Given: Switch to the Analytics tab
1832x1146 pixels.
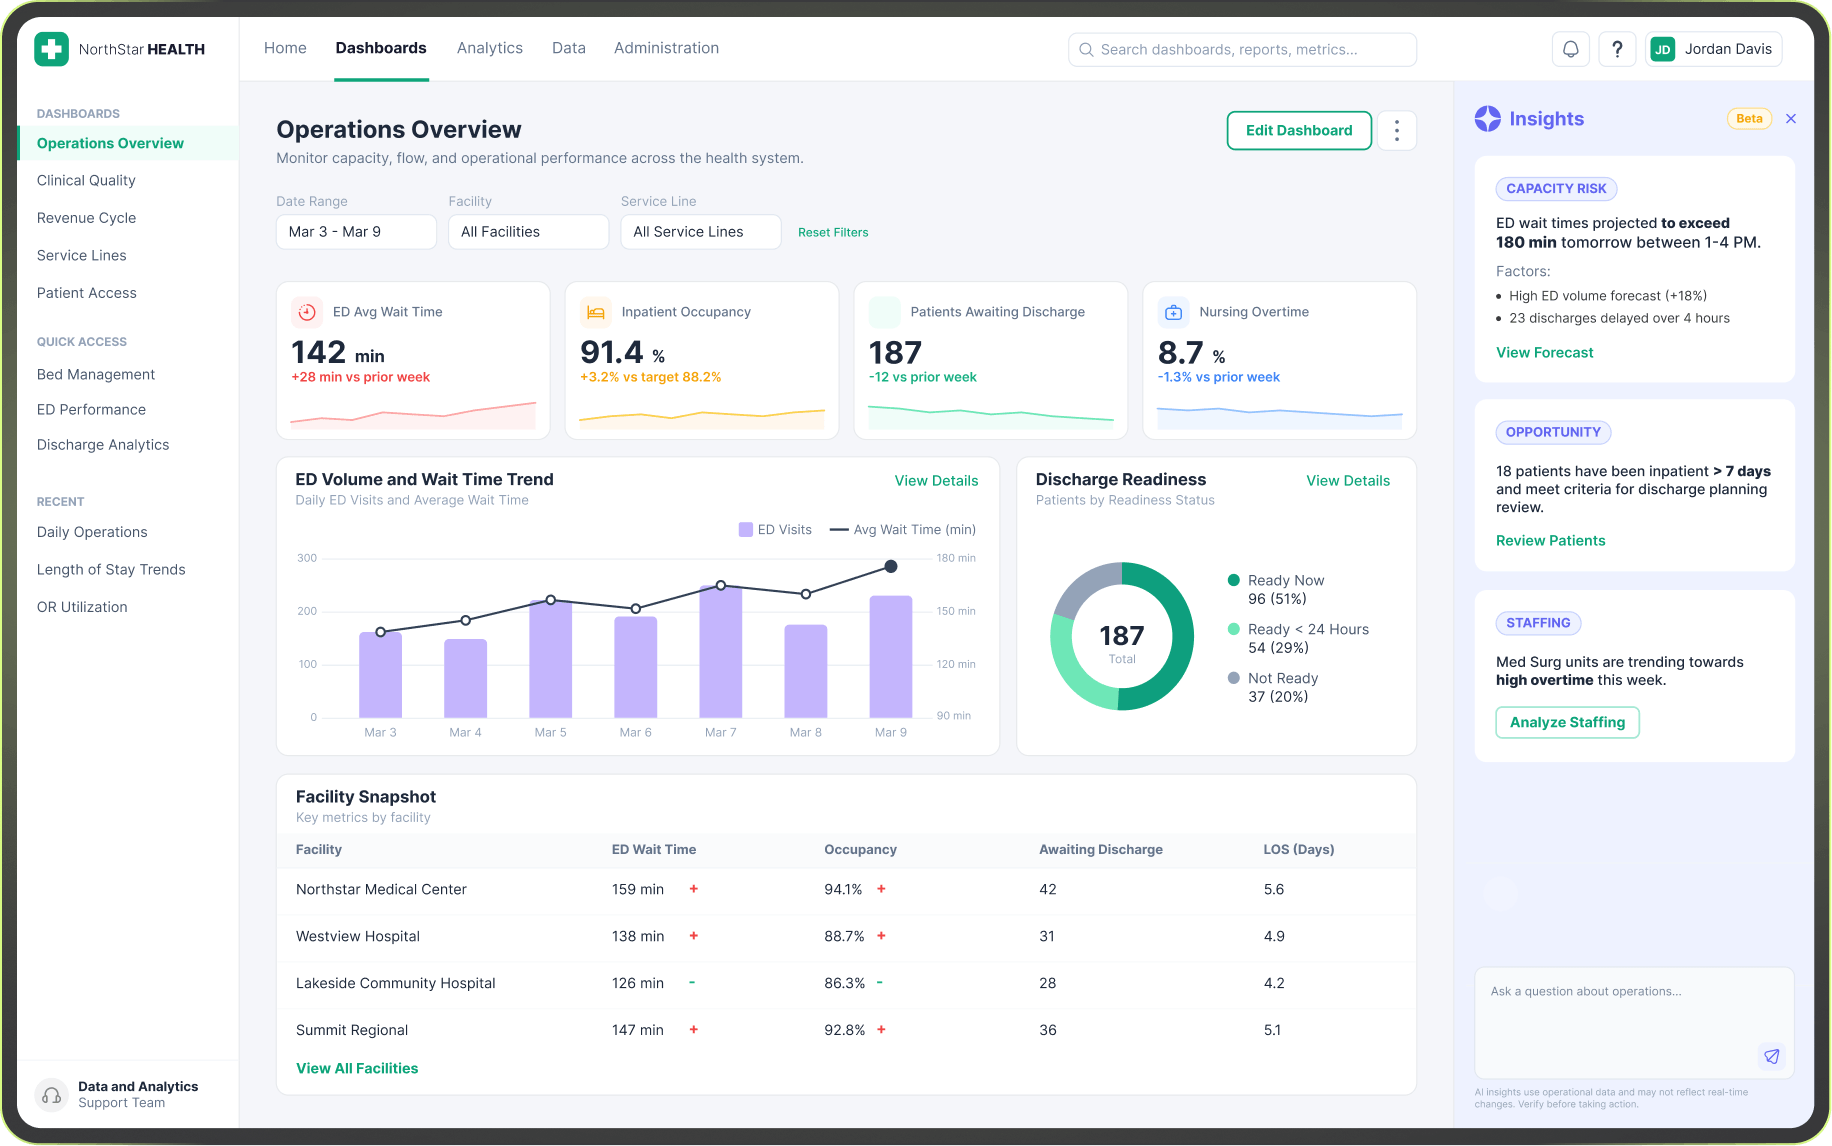Looking at the screenshot, I should 489,48.
